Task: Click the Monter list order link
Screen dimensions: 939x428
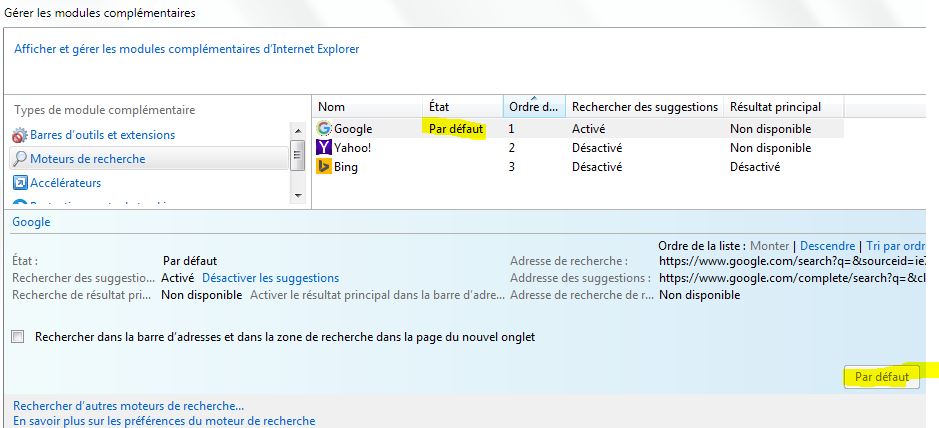Action: tap(770, 246)
